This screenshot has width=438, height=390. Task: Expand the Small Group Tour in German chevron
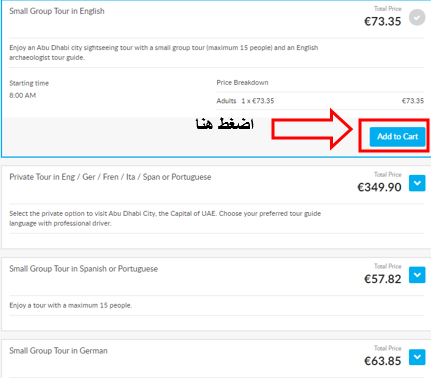(417, 357)
